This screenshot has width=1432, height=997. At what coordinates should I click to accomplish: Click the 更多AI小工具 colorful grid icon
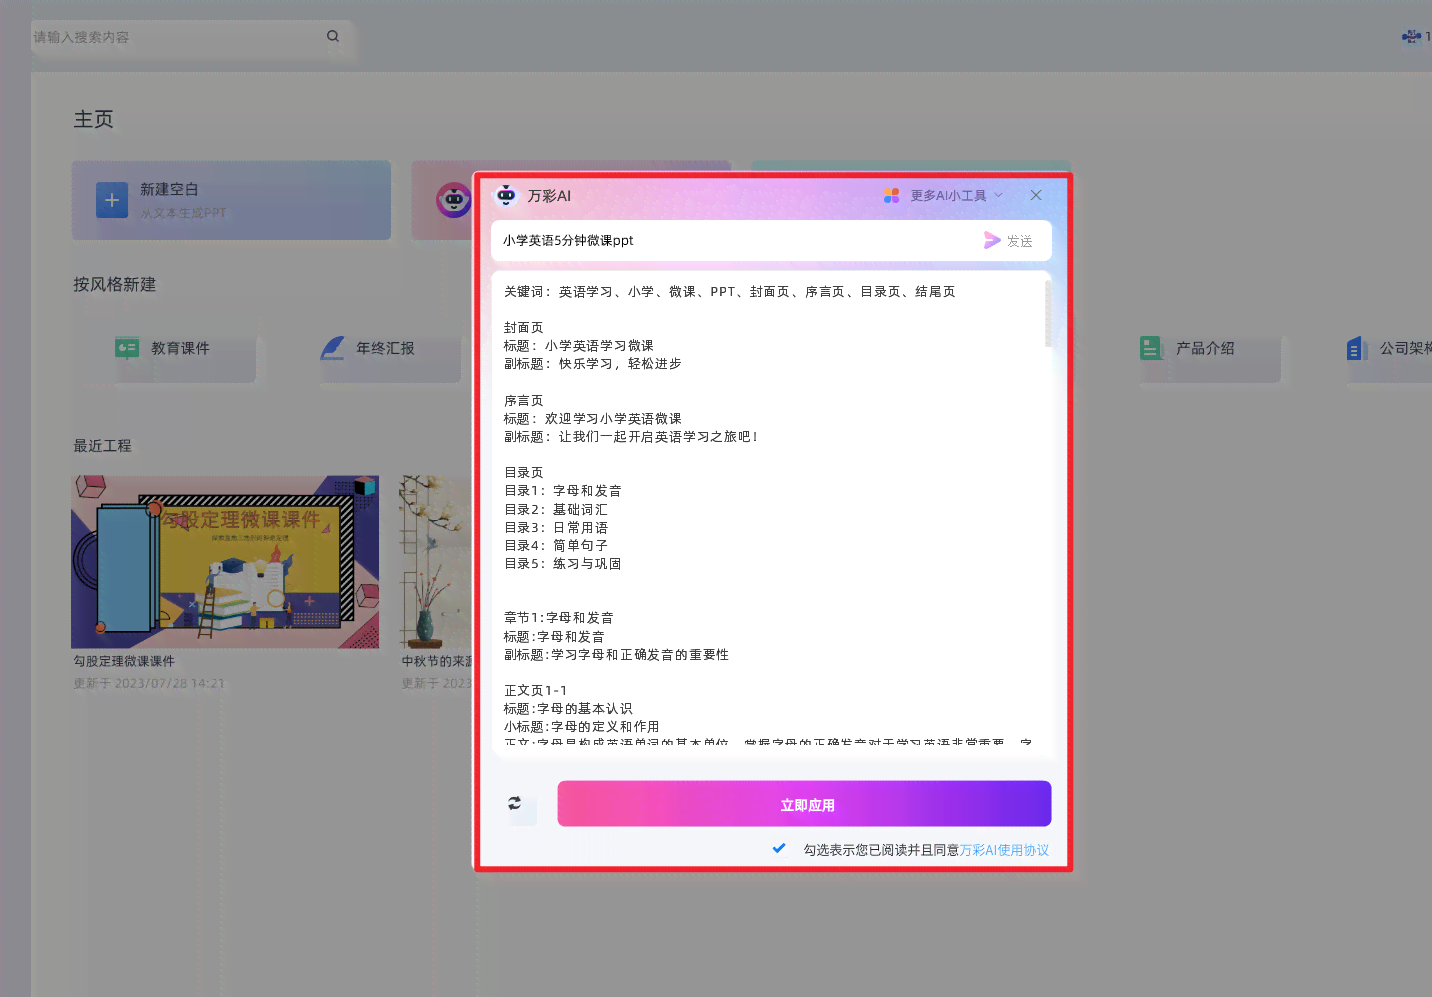click(x=891, y=196)
